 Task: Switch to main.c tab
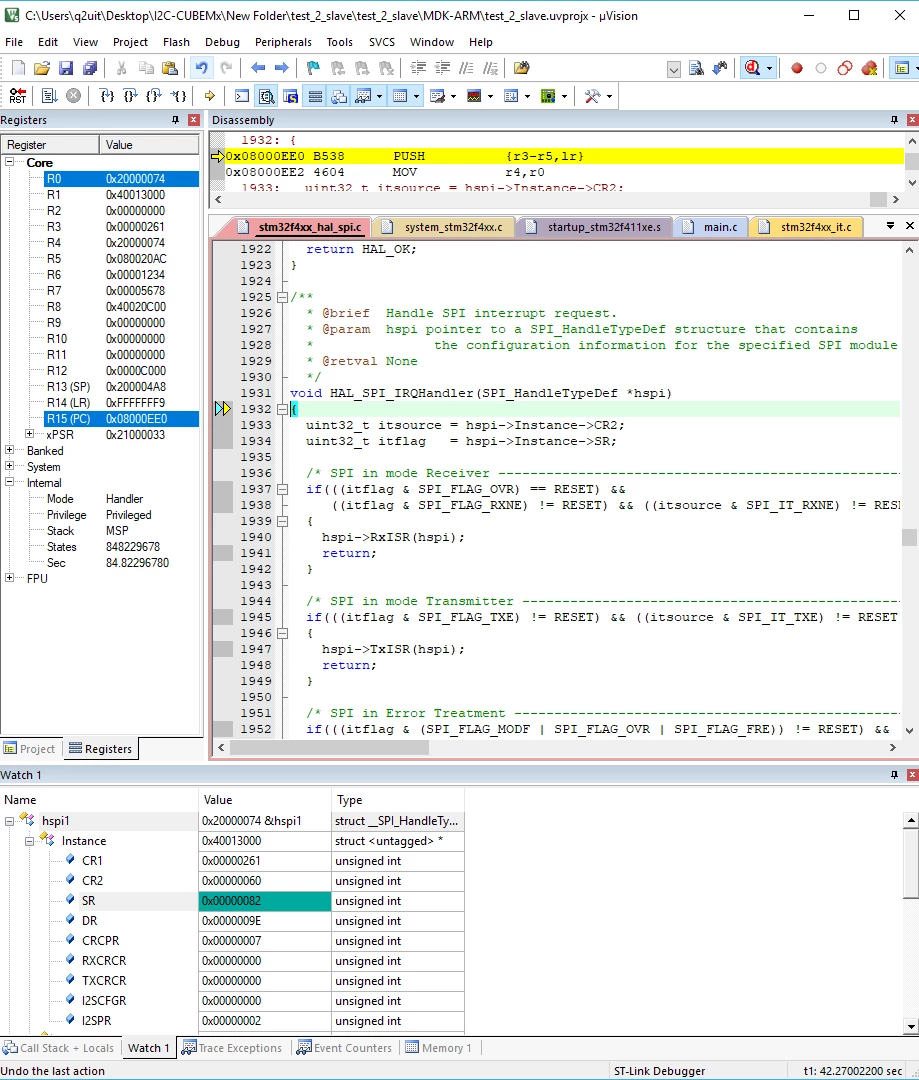pyautogui.click(x=712, y=227)
